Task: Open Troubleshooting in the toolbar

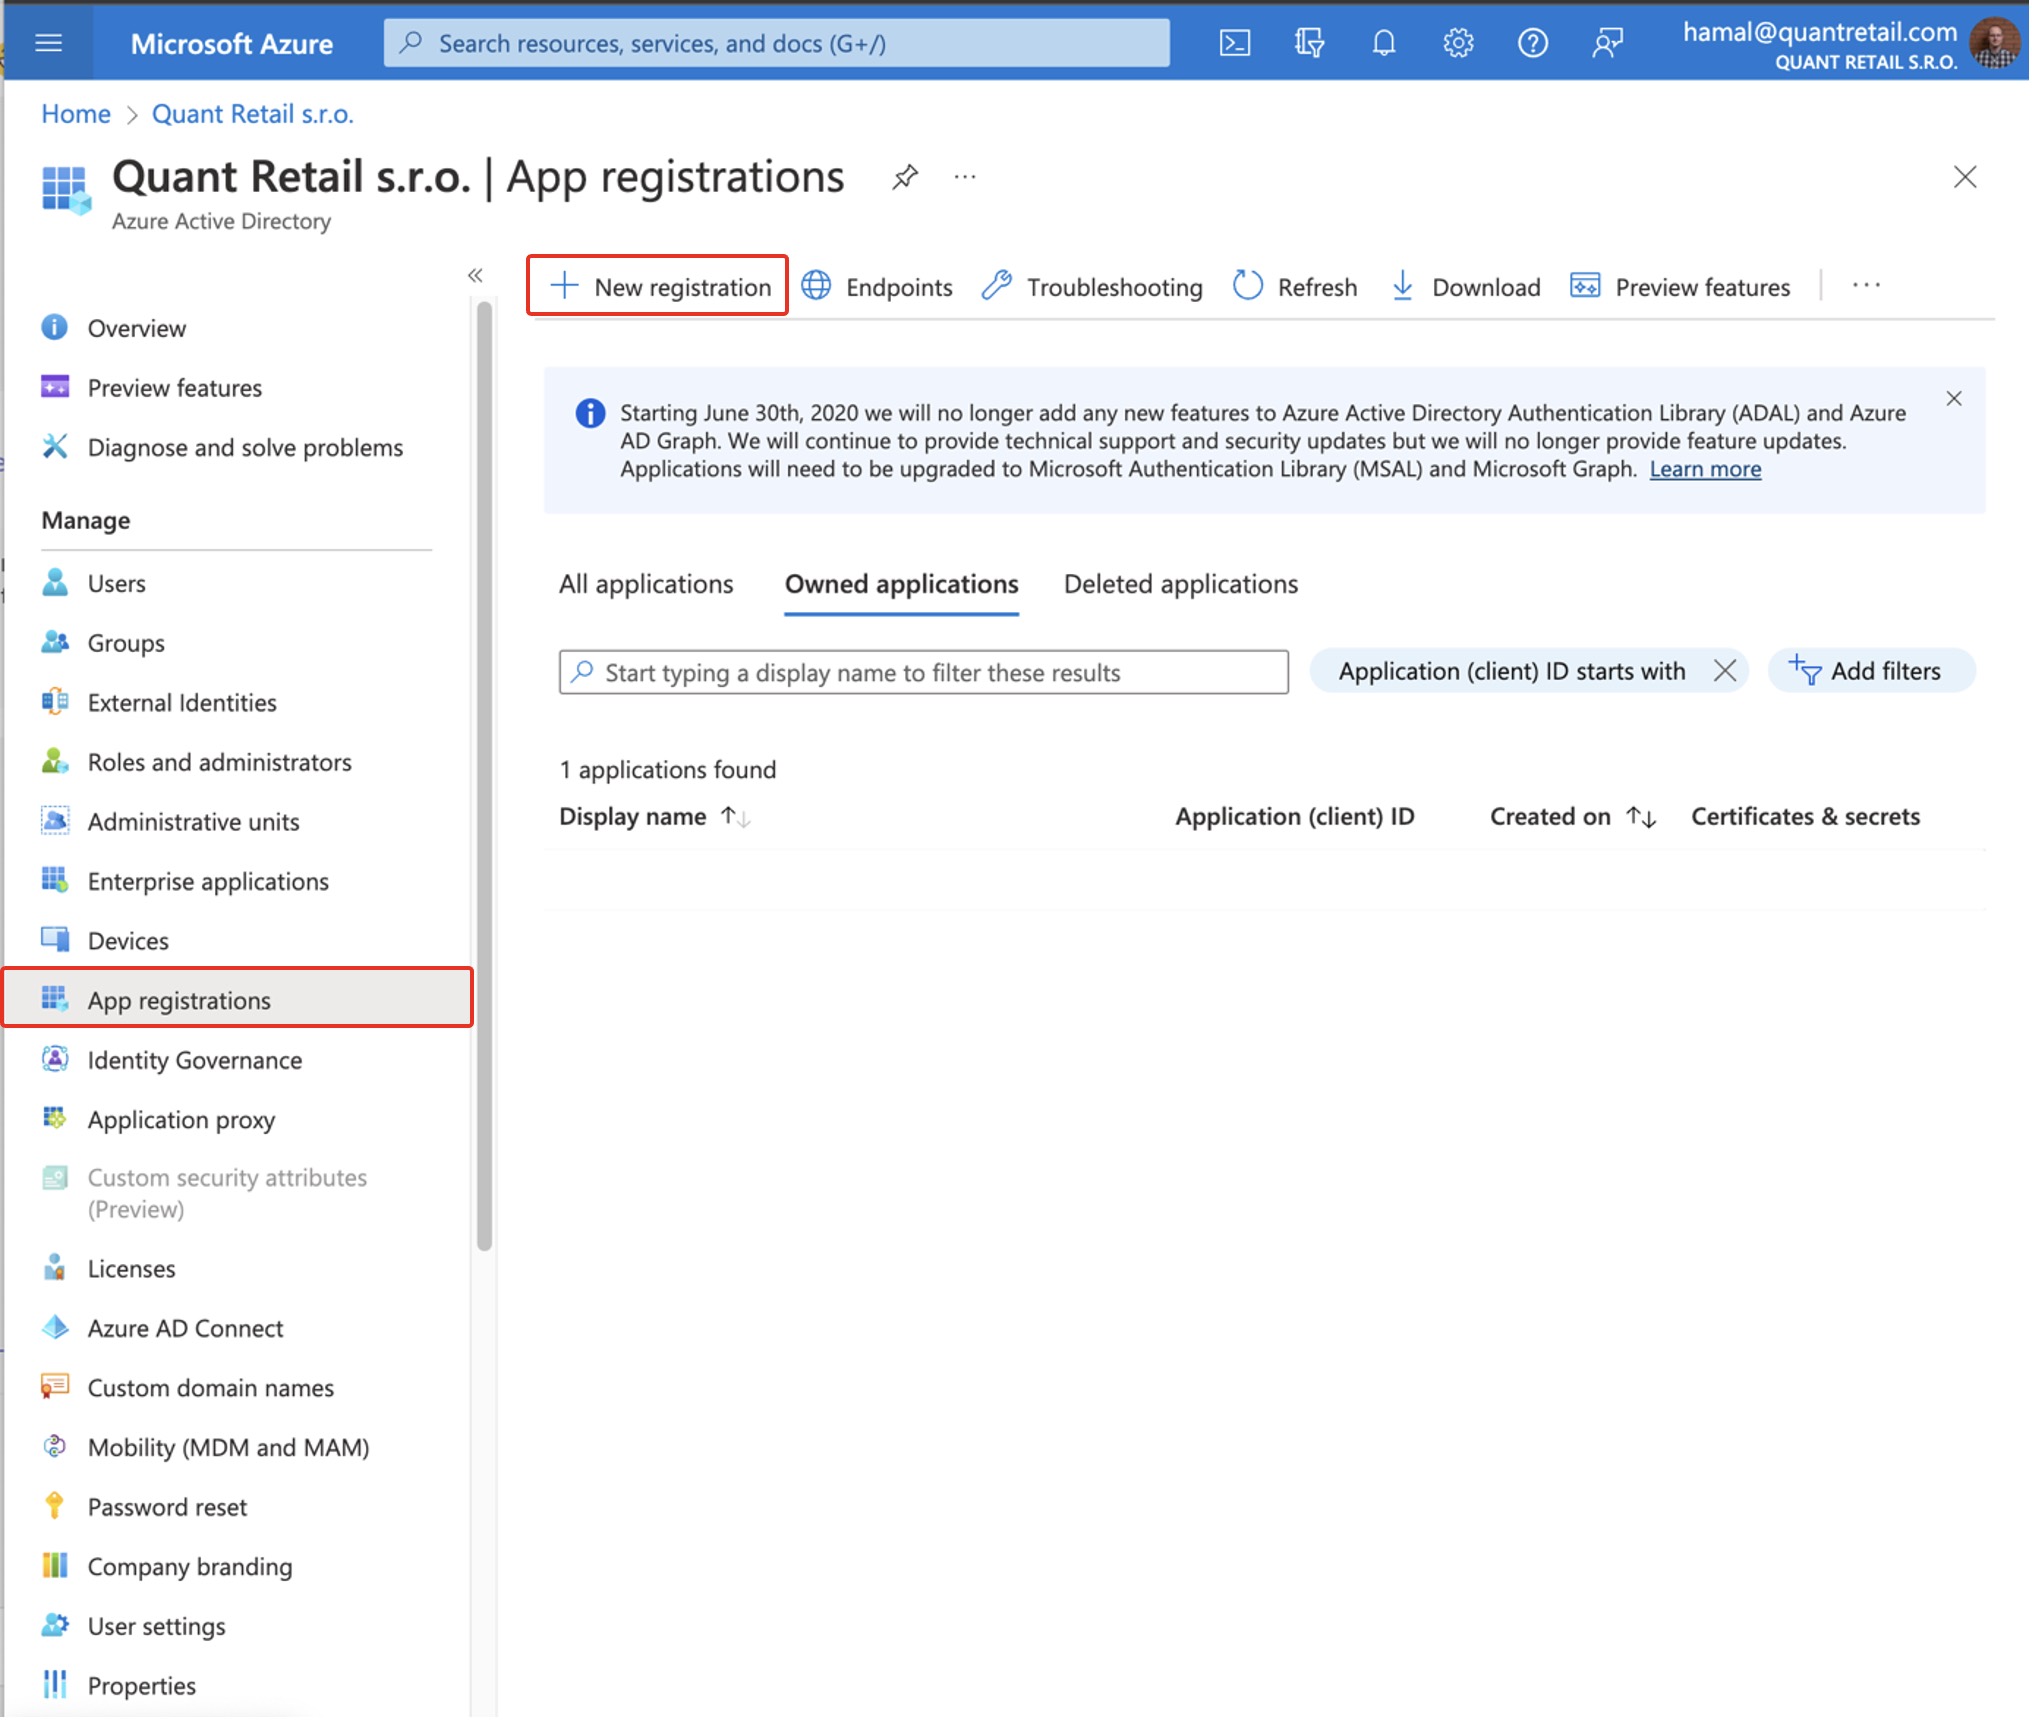Action: coord(1093,287)
